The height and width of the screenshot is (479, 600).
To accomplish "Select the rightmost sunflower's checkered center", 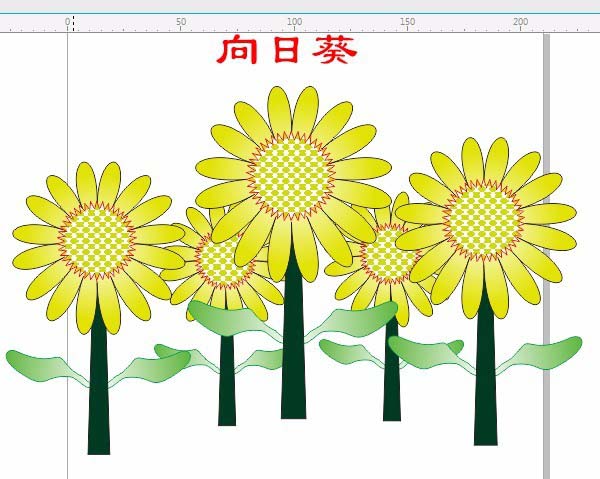I will point(484,220).
